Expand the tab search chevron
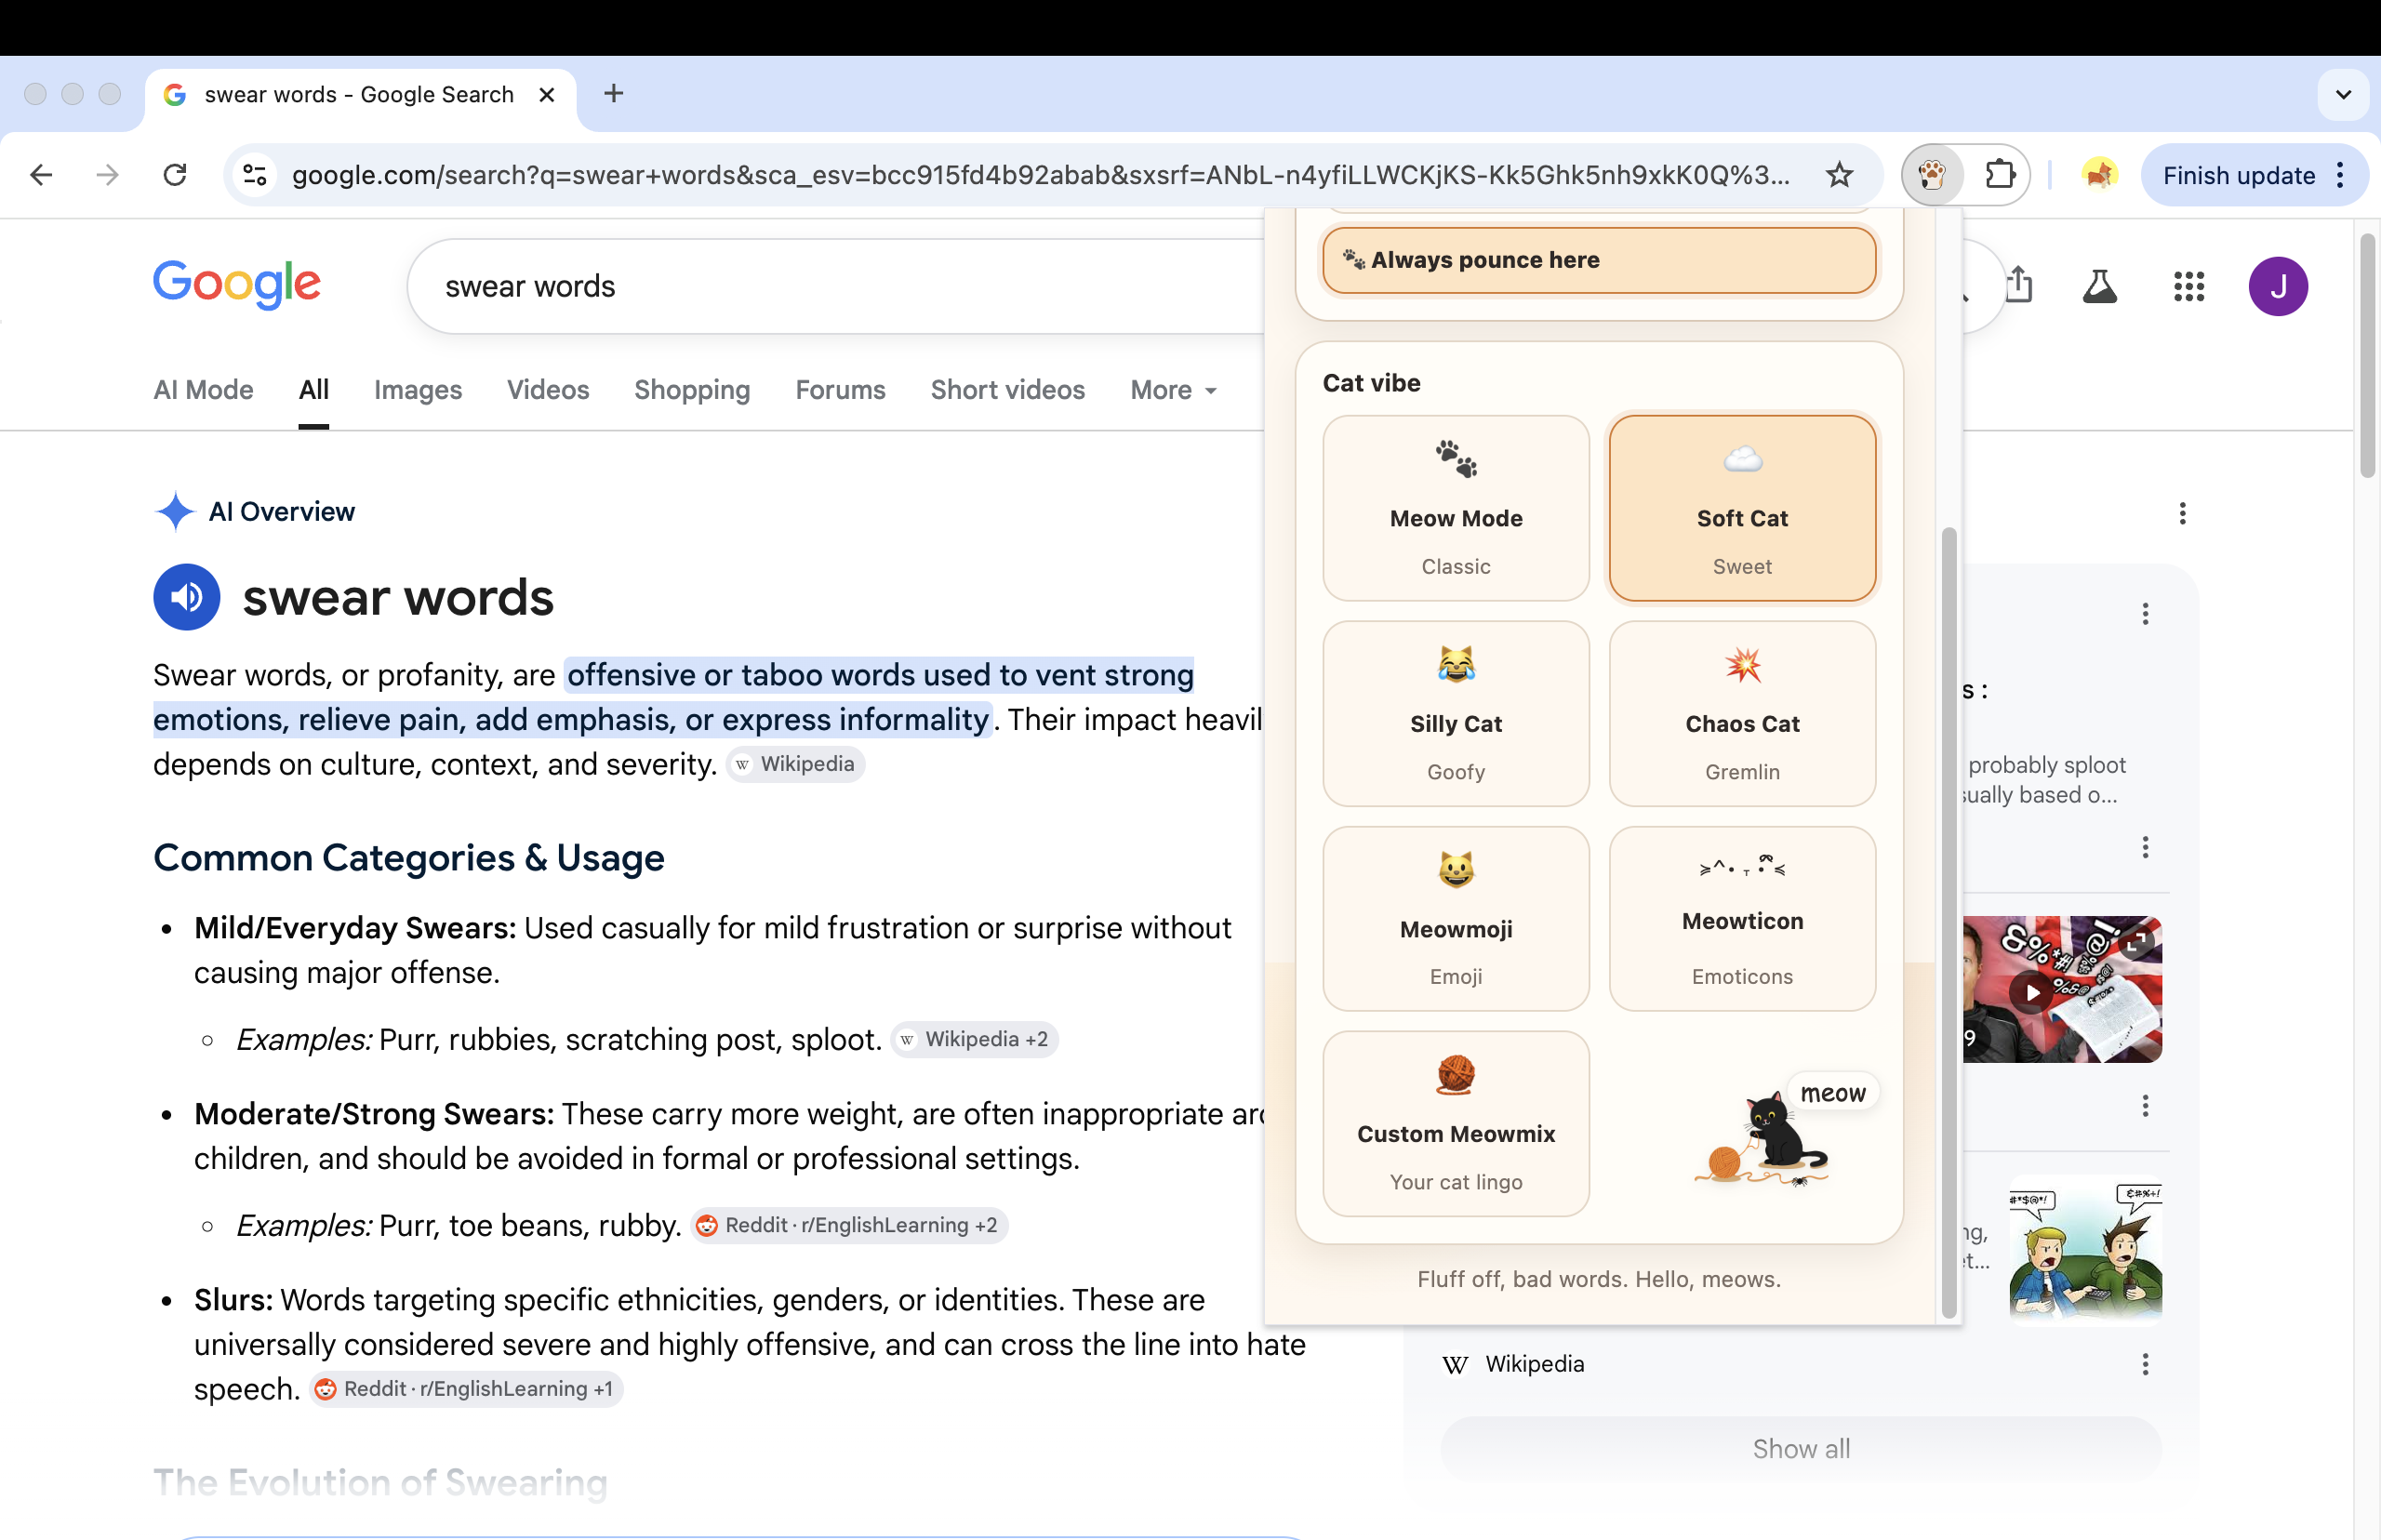Image resolution: width=2381 pixels, height=1540 pixels. 2343,95
